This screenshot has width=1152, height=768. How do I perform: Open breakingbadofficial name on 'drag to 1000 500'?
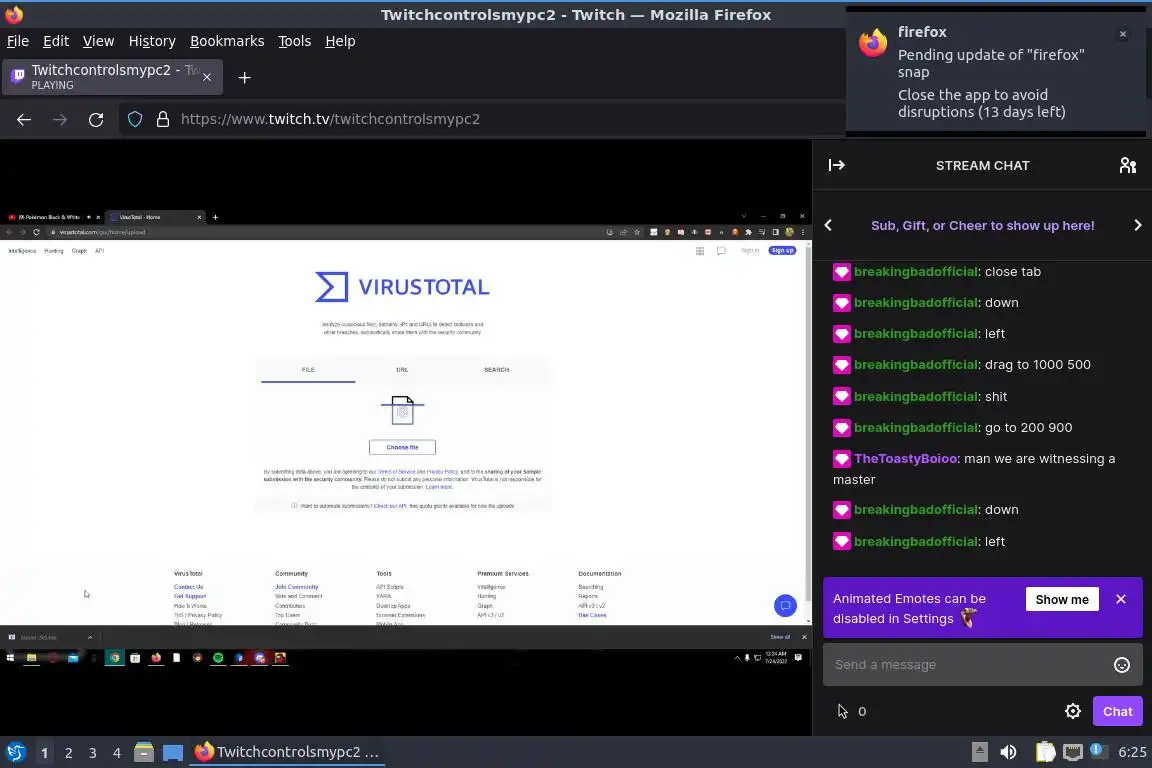[916, 365]
